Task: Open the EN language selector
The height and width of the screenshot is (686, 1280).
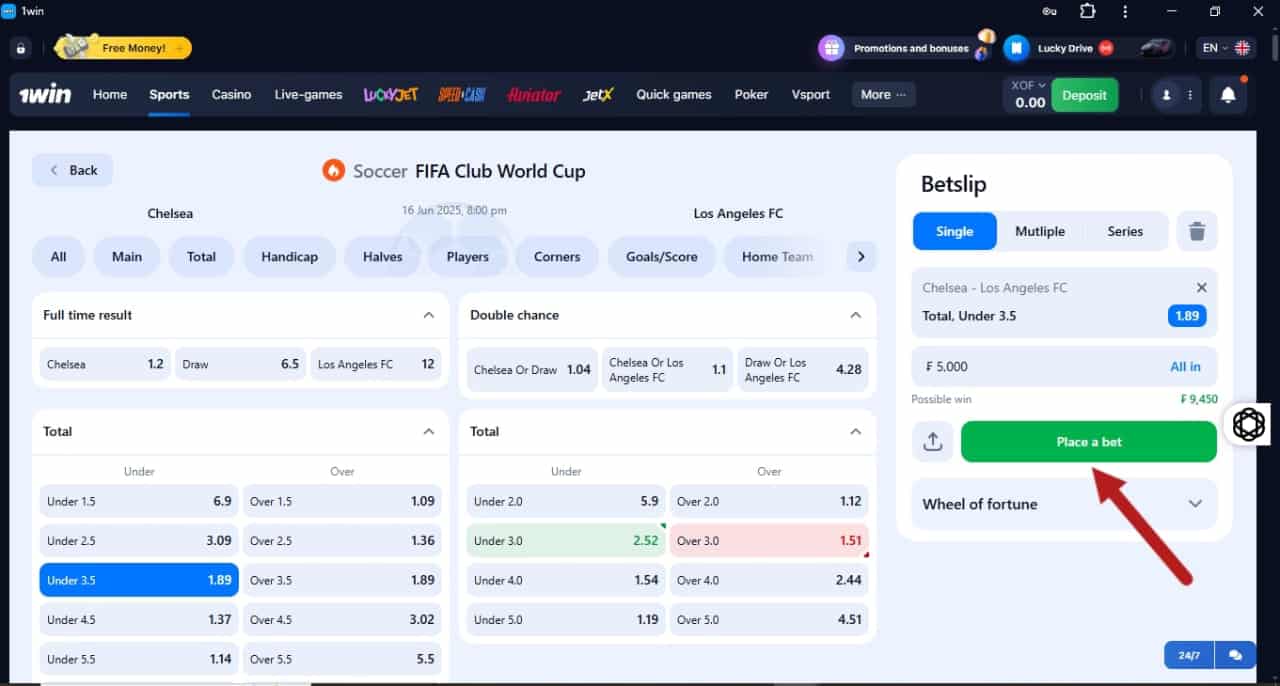Action: coord(1225,48)
